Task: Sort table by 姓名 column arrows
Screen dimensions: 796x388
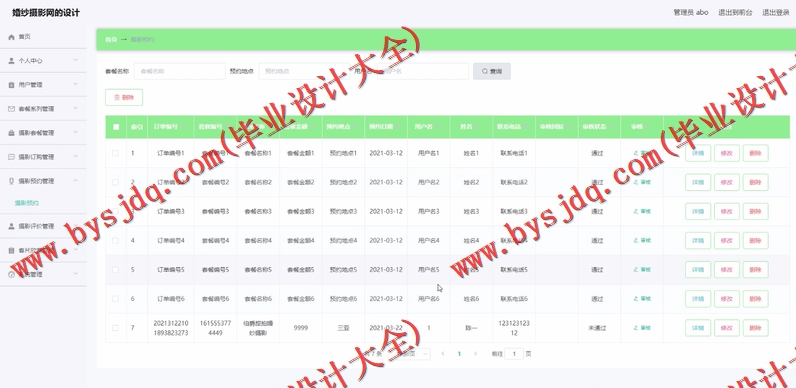Action: pos(477,127)
